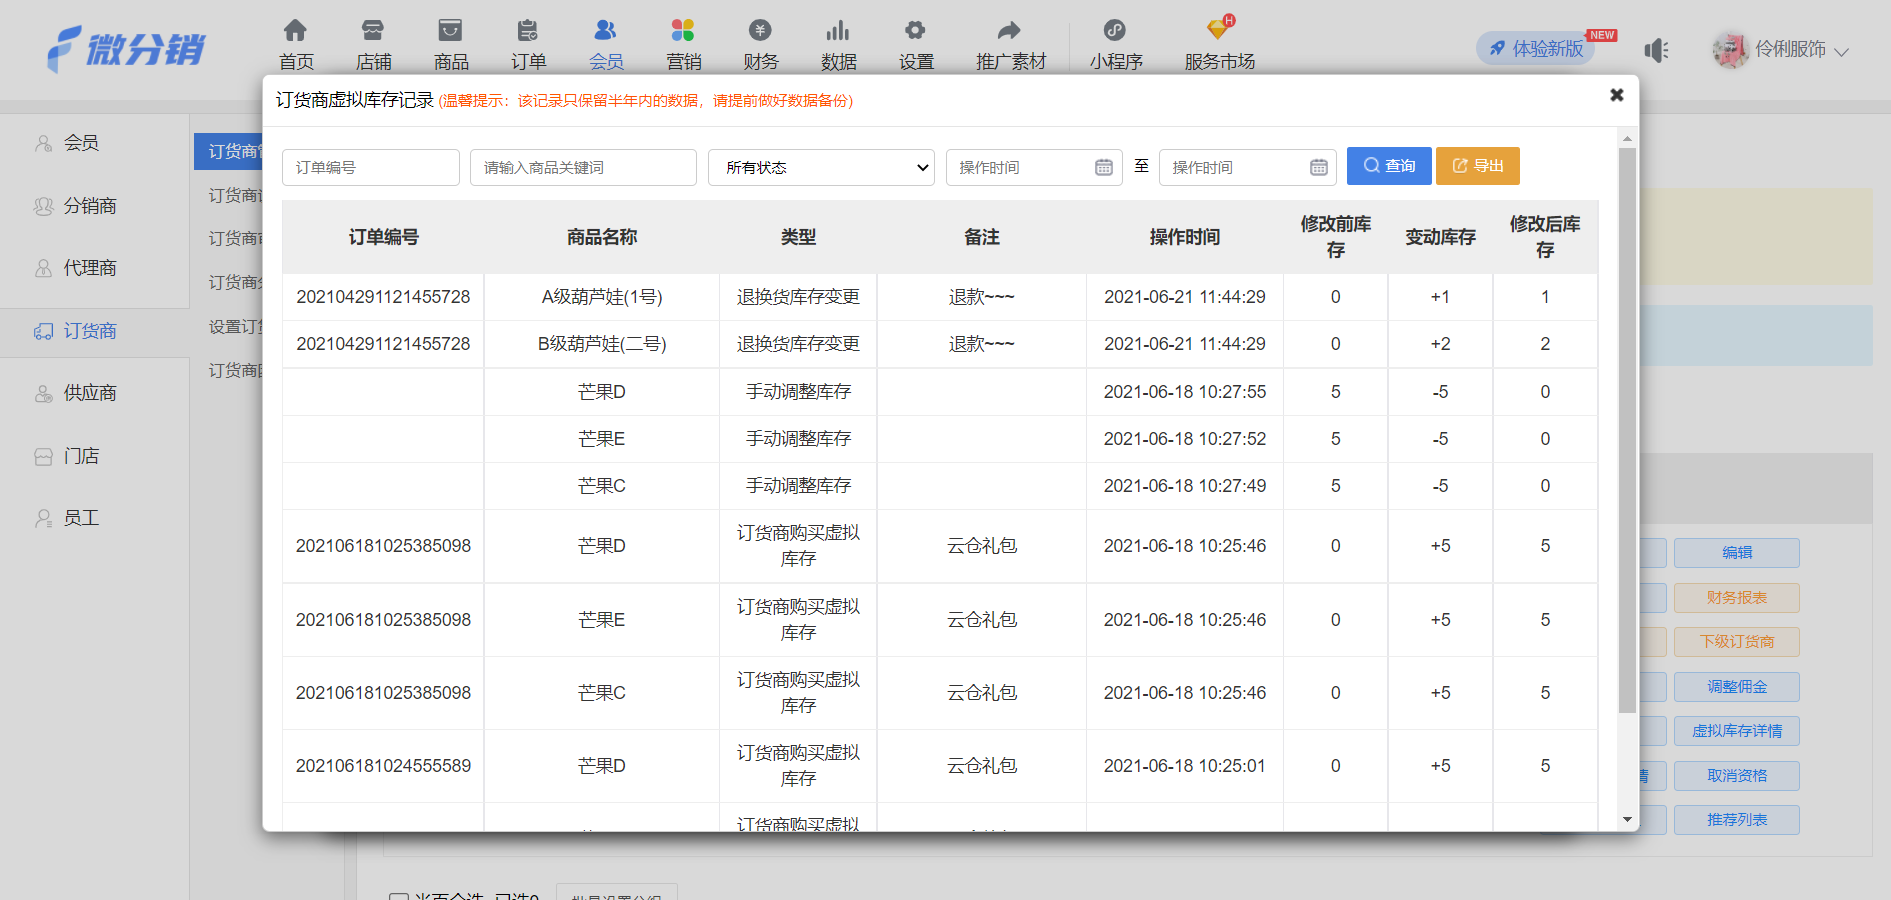Image resolution: width=1891 pixels, height=900 pixels.
Task: Click the home (首页) icon in top navigation
Action: 295,31
